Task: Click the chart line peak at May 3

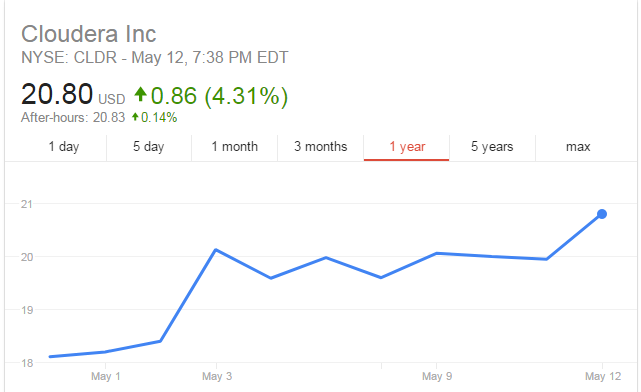Action: [x=216, y=250]
